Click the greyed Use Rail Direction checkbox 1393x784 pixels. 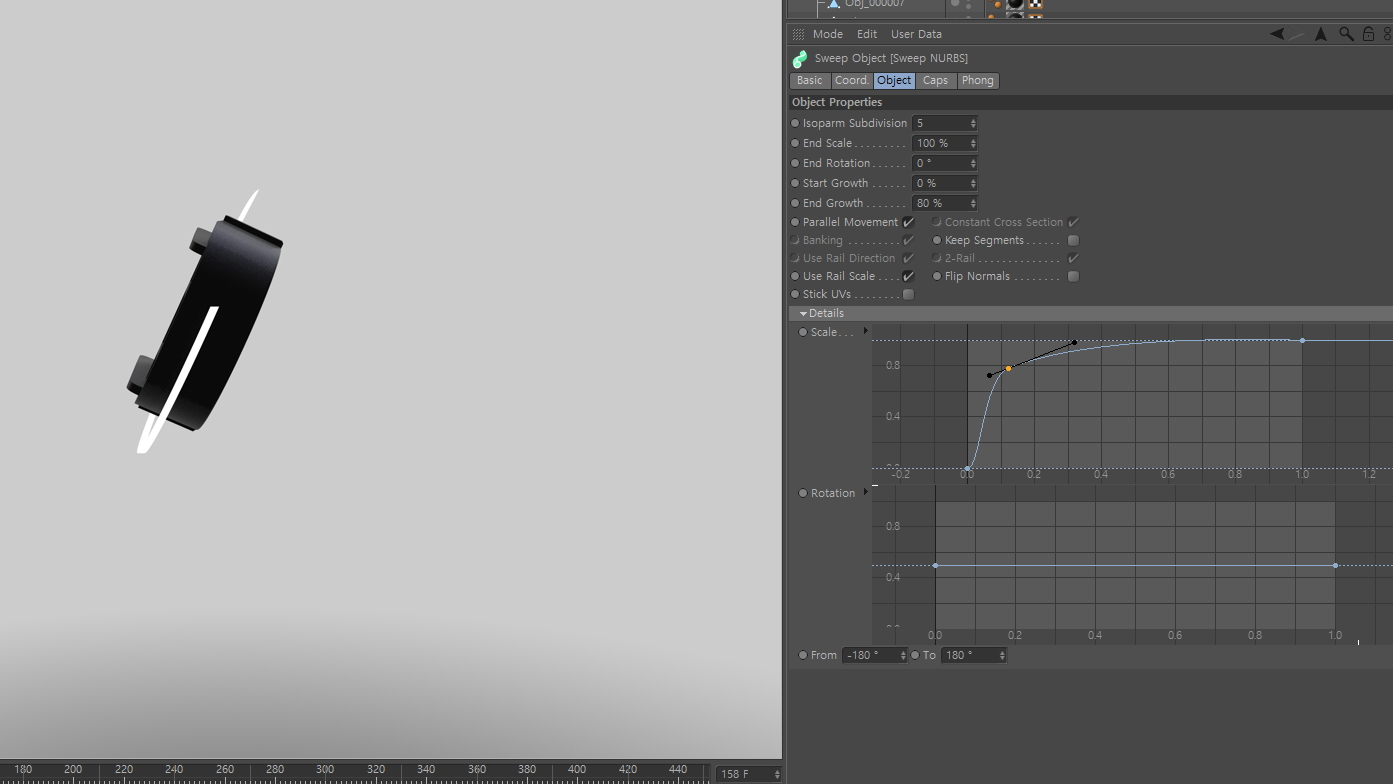coord(908,258)
